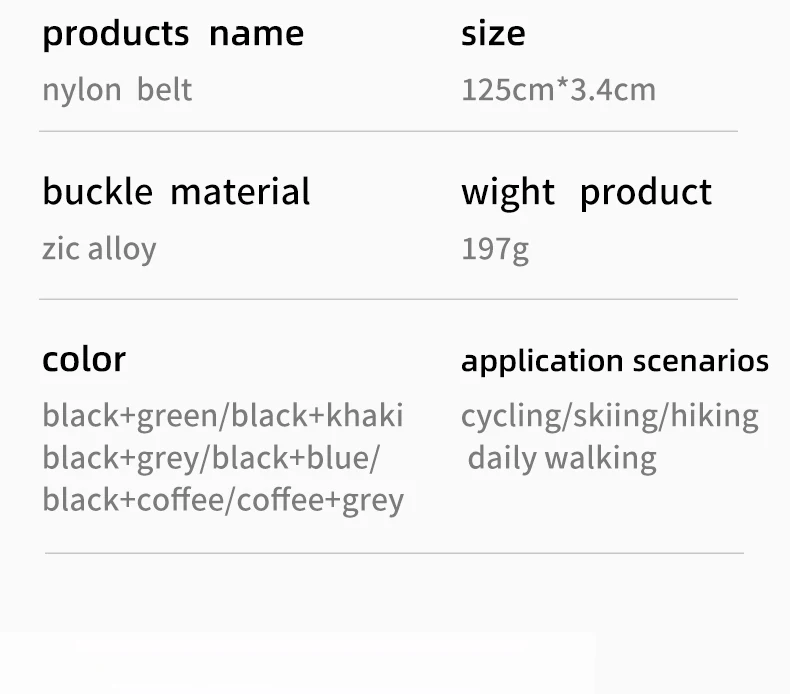The height and width of the screenshot is (694, 790).
Task: Select the "nylon belt" value text
Action: tap(116, 90)
